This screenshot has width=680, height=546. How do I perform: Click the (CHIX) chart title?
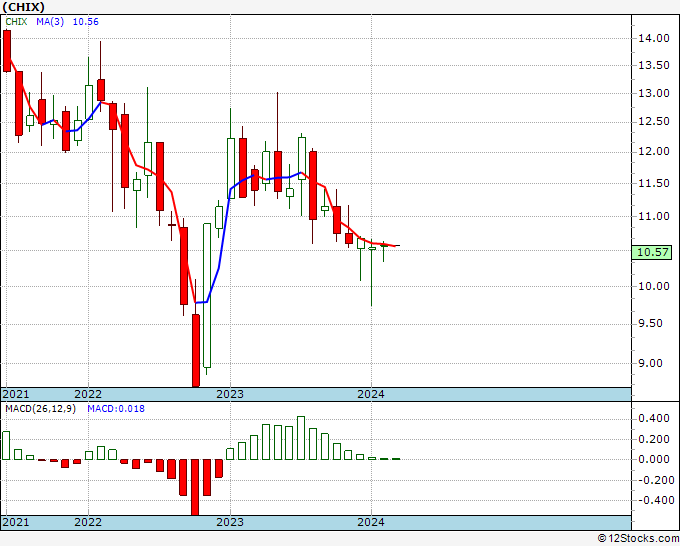(x=23, y=7)
